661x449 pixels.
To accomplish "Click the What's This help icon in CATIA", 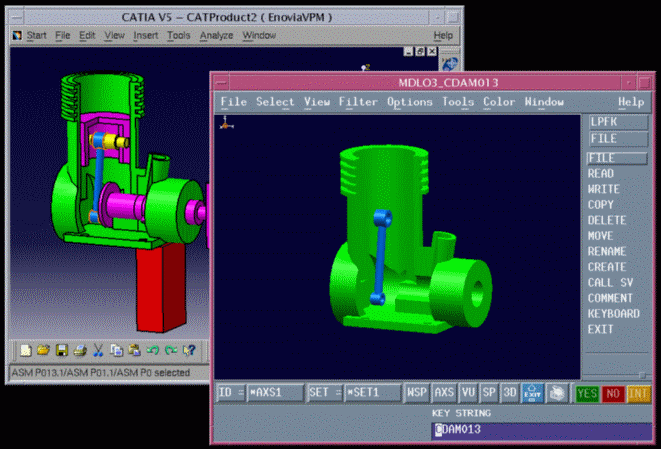I will (189, 350).
